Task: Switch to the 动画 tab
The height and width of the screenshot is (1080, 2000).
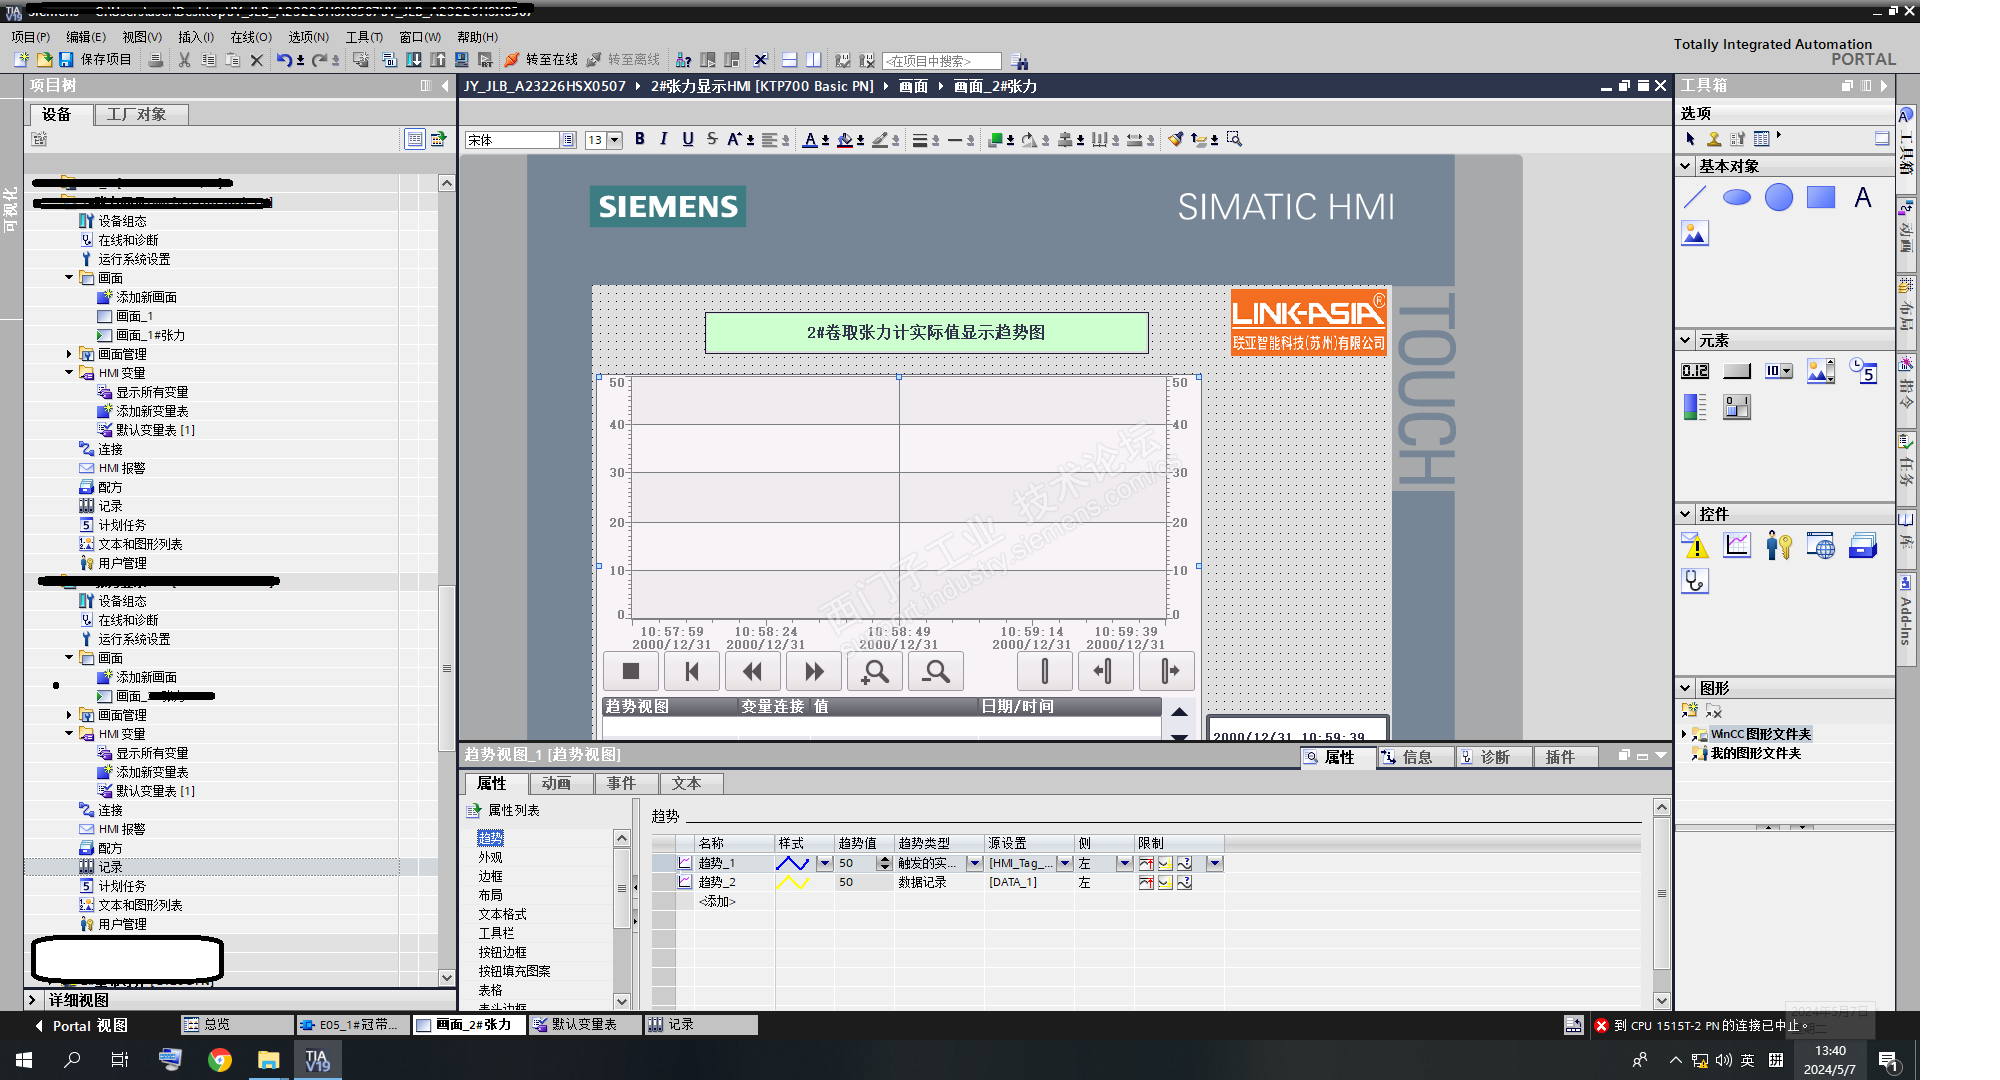Action: click(x=556, y=783)
